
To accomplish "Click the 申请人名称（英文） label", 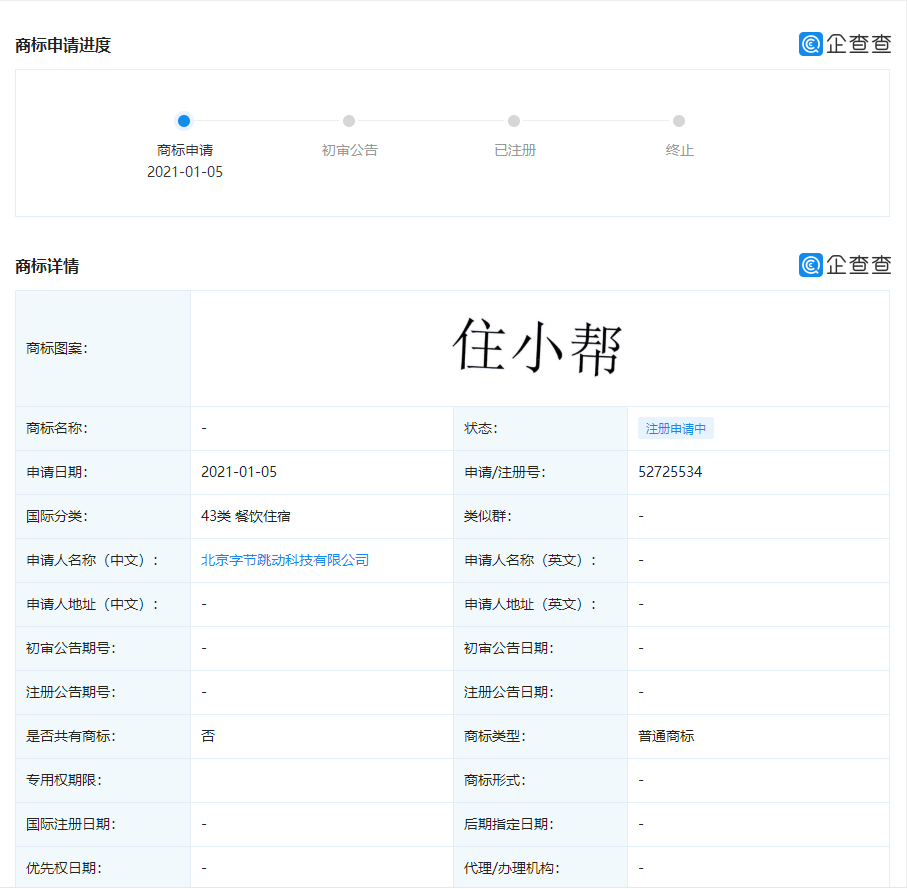I will [530, 560].
